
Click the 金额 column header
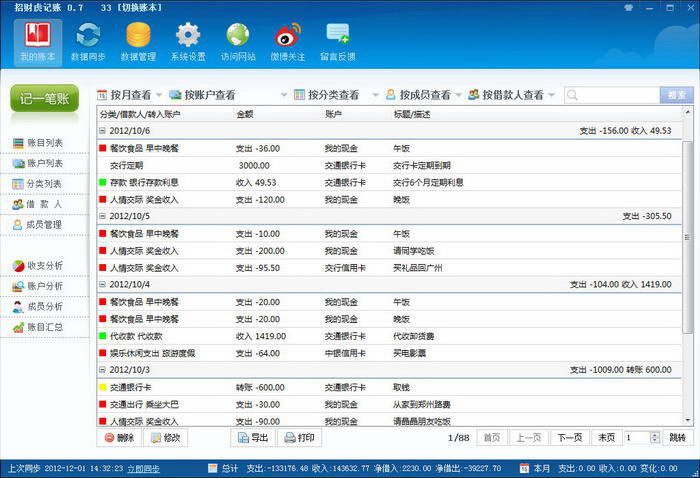click(x=245, y=114)
